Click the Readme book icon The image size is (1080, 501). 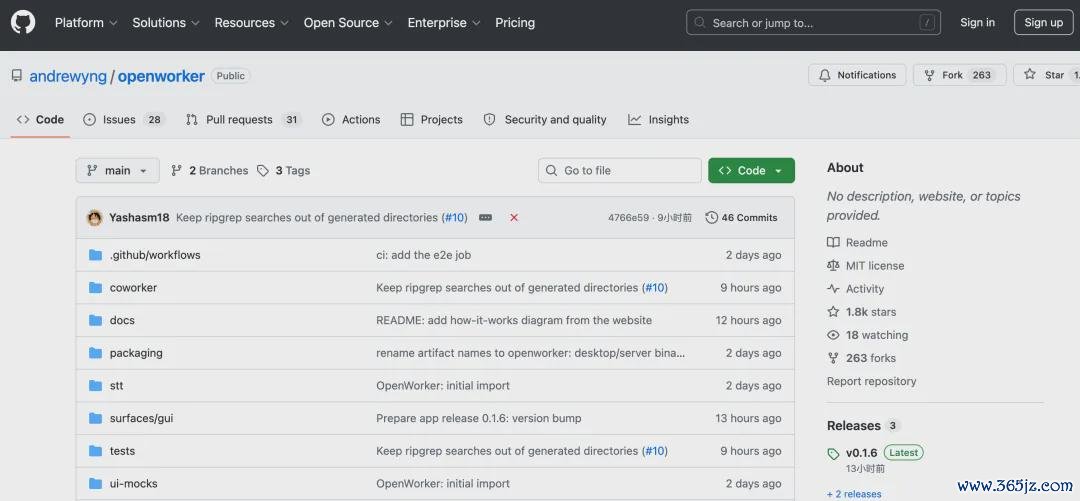[833, 243]
